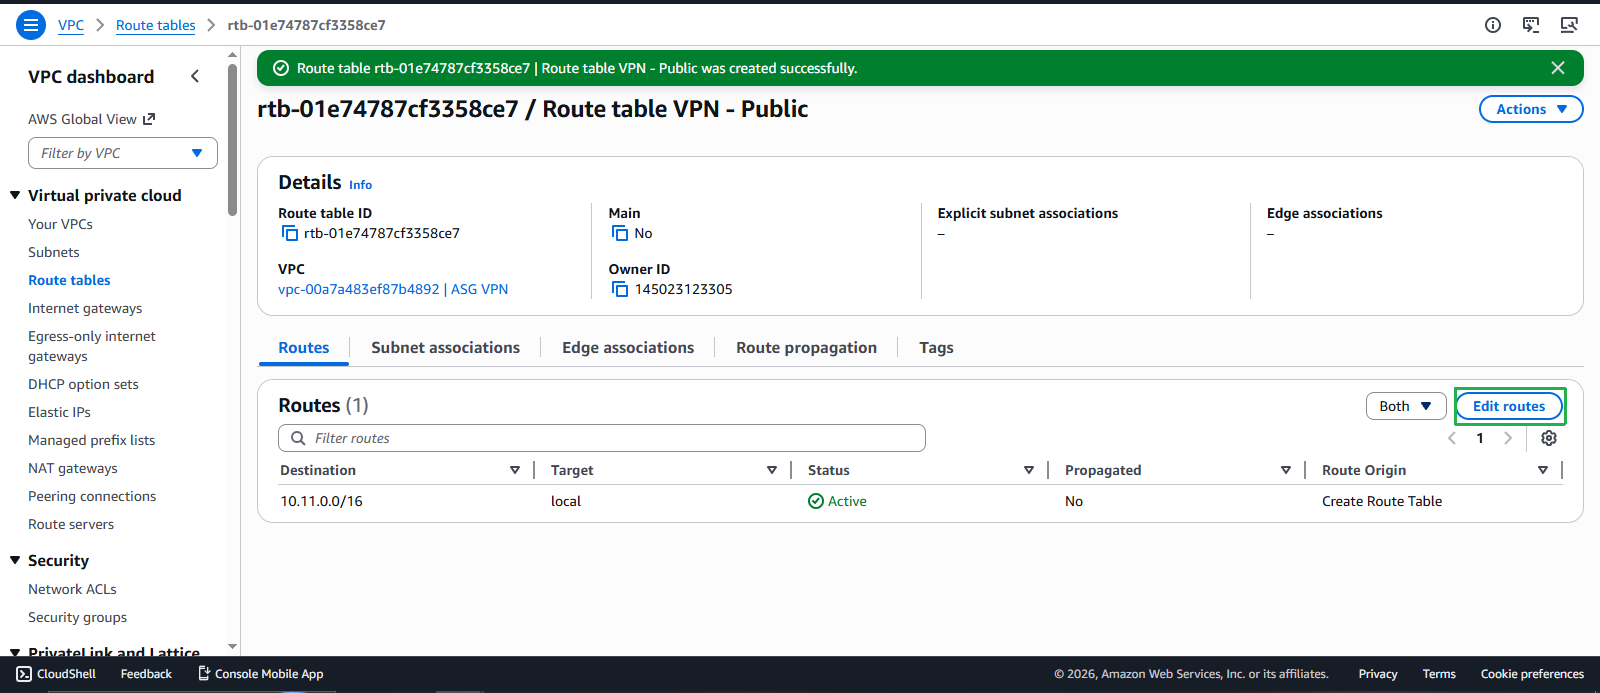Open Your VPCs in sidebar
Screen dimensions: 1600x693
point(60,224)
